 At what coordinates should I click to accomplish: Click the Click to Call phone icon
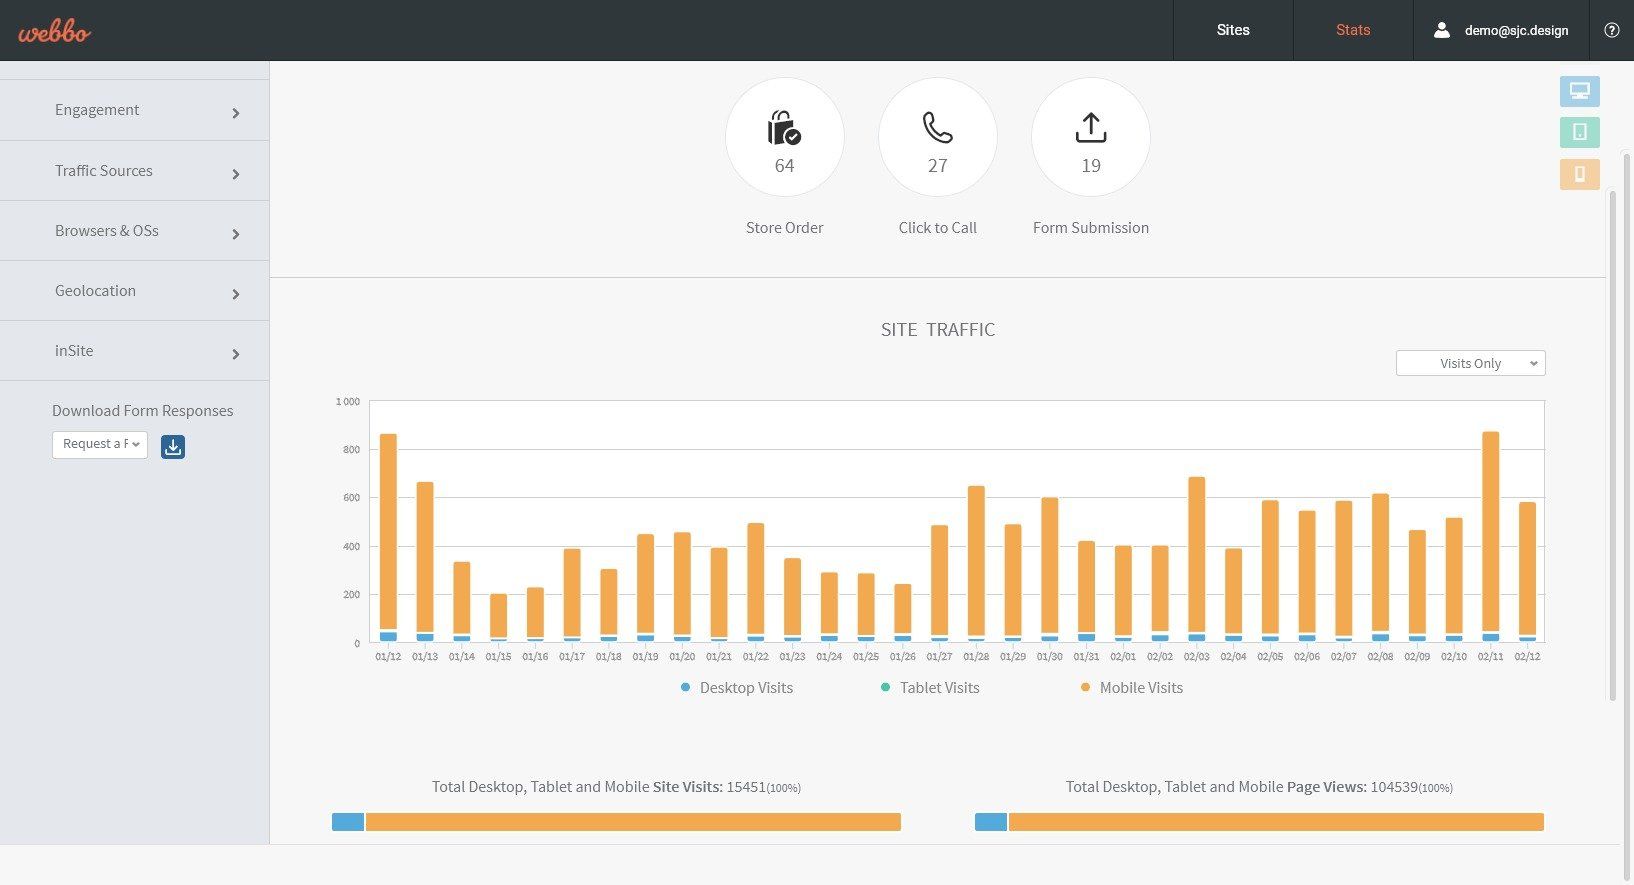[x=937, y=128]
